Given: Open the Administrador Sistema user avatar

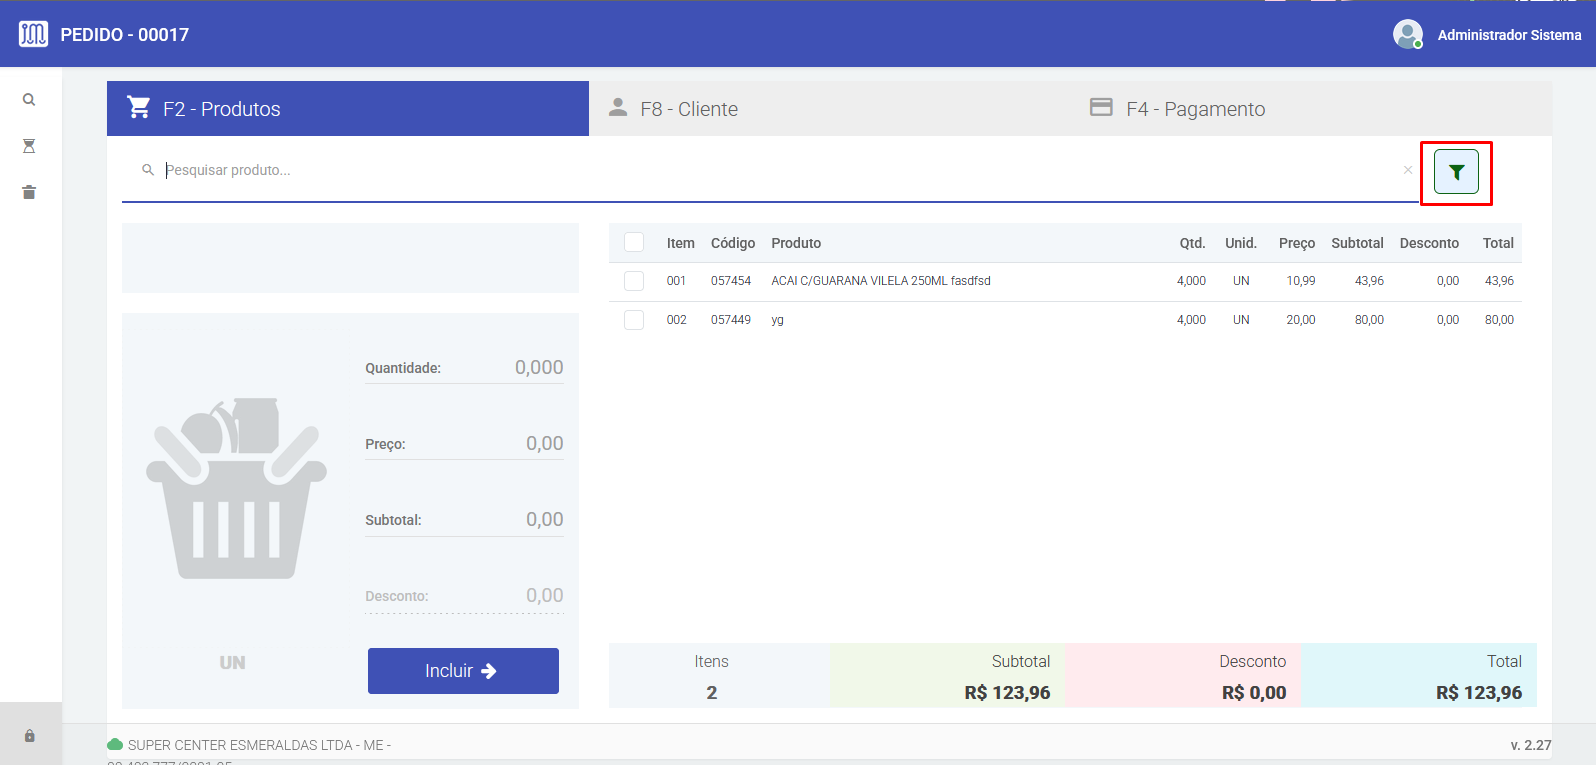Looking at the screenshot, I should (1408, 35).
